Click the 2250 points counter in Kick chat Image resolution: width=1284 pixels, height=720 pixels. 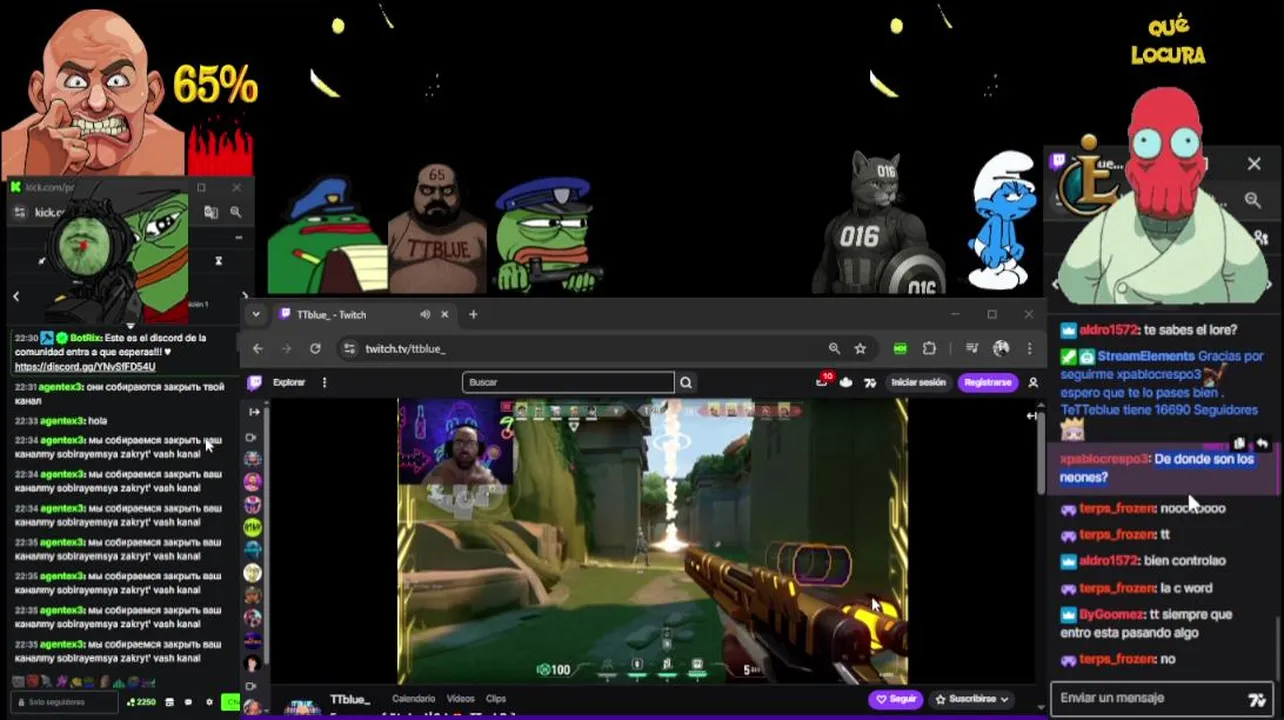(x=141, y=702)
